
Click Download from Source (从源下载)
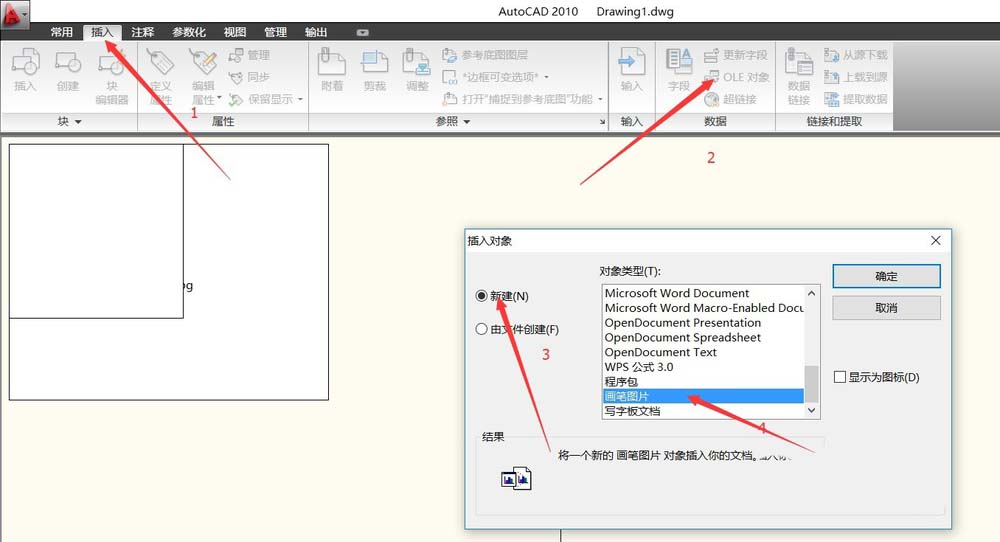click(855, 55)
